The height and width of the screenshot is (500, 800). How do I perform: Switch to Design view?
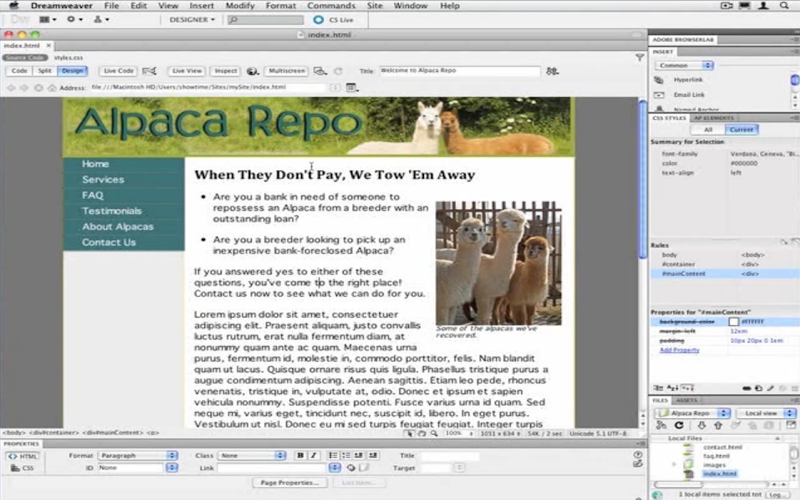[x=72, y=71]
